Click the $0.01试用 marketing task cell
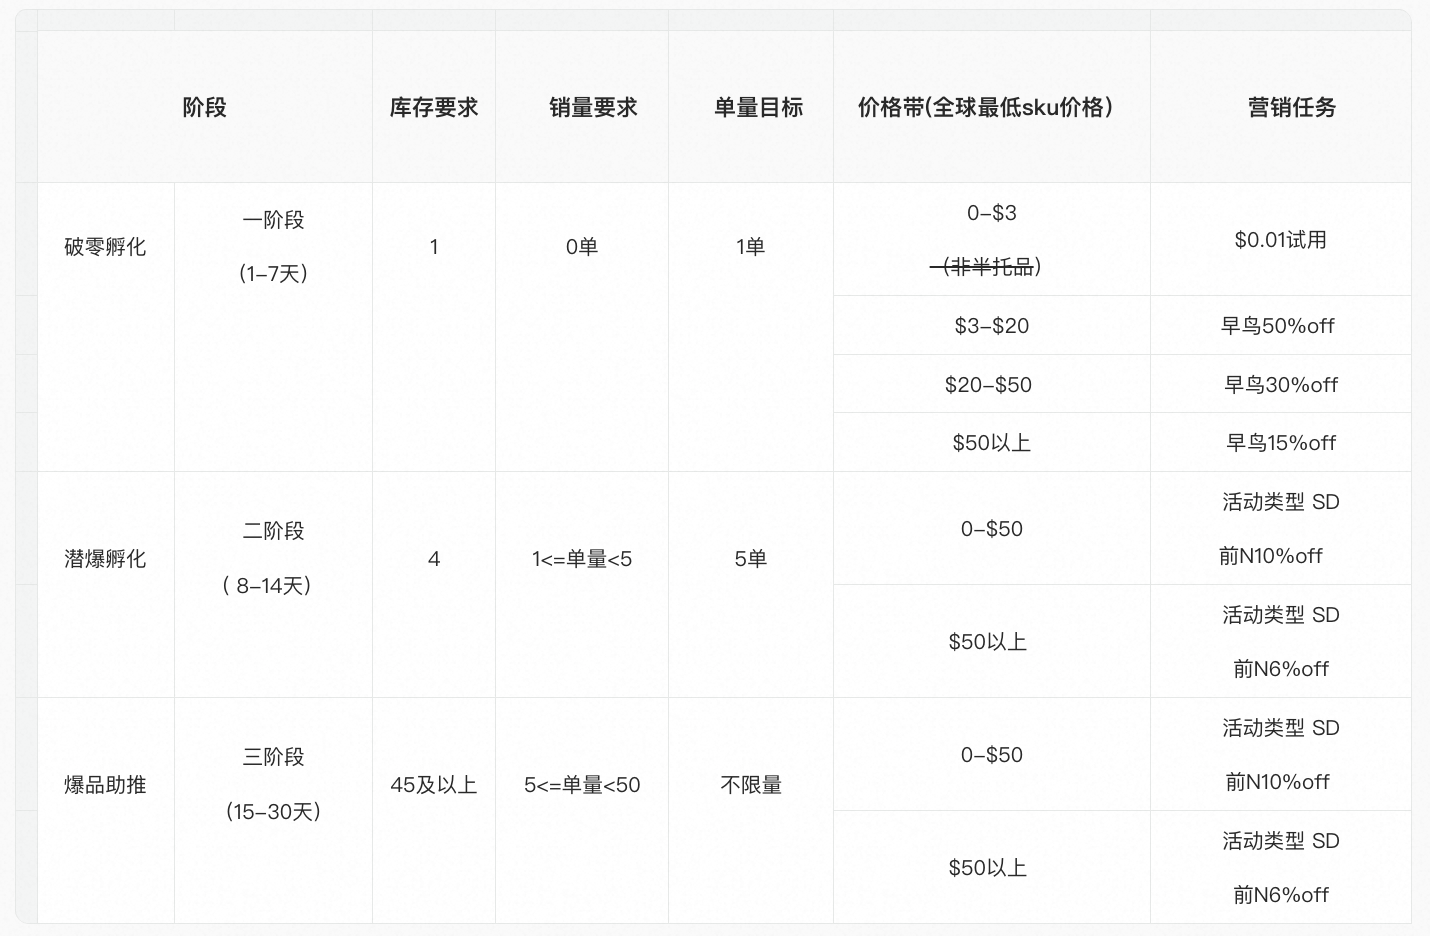 coord(1280,239)
